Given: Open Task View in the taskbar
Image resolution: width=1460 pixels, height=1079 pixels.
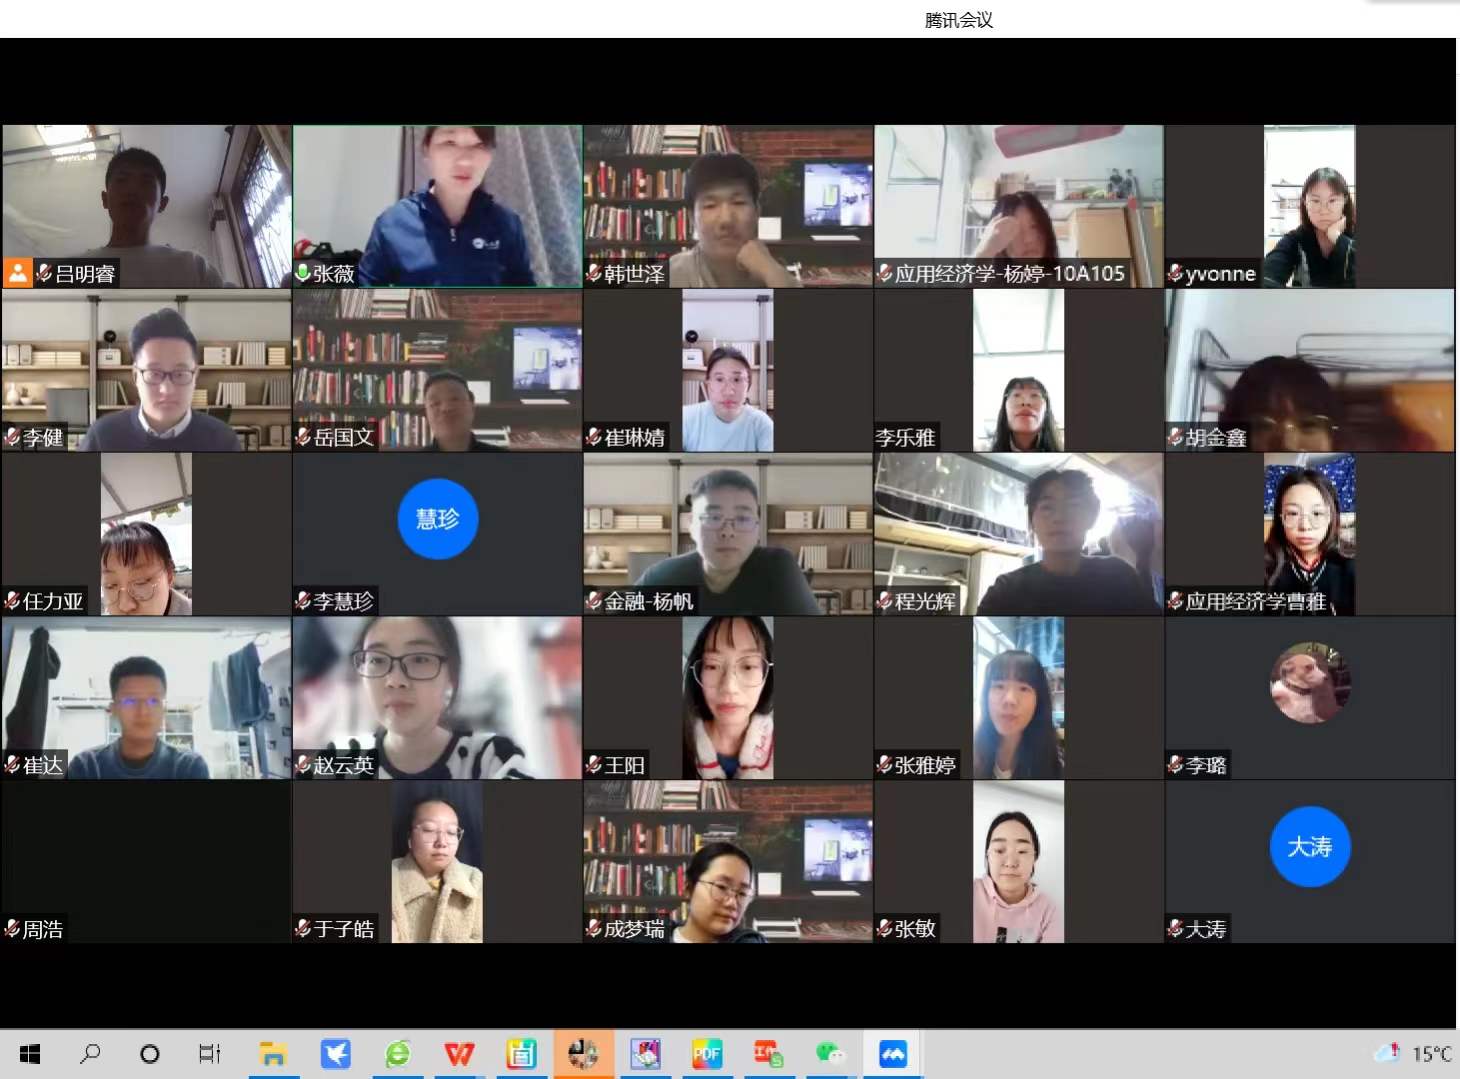Looking at the screenshot, I should pos(210,1054).
